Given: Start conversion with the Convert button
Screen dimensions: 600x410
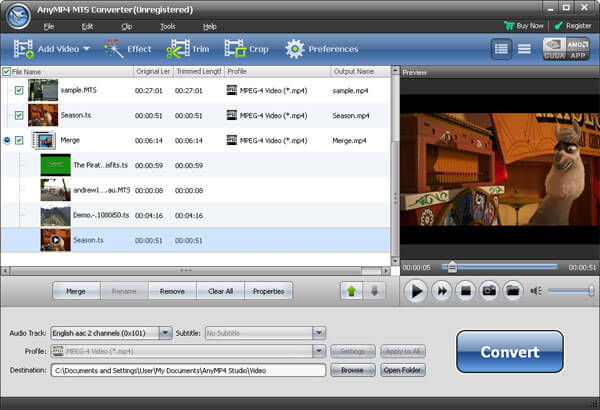Looking at the screenshot, I should click(x=510, y=352).
